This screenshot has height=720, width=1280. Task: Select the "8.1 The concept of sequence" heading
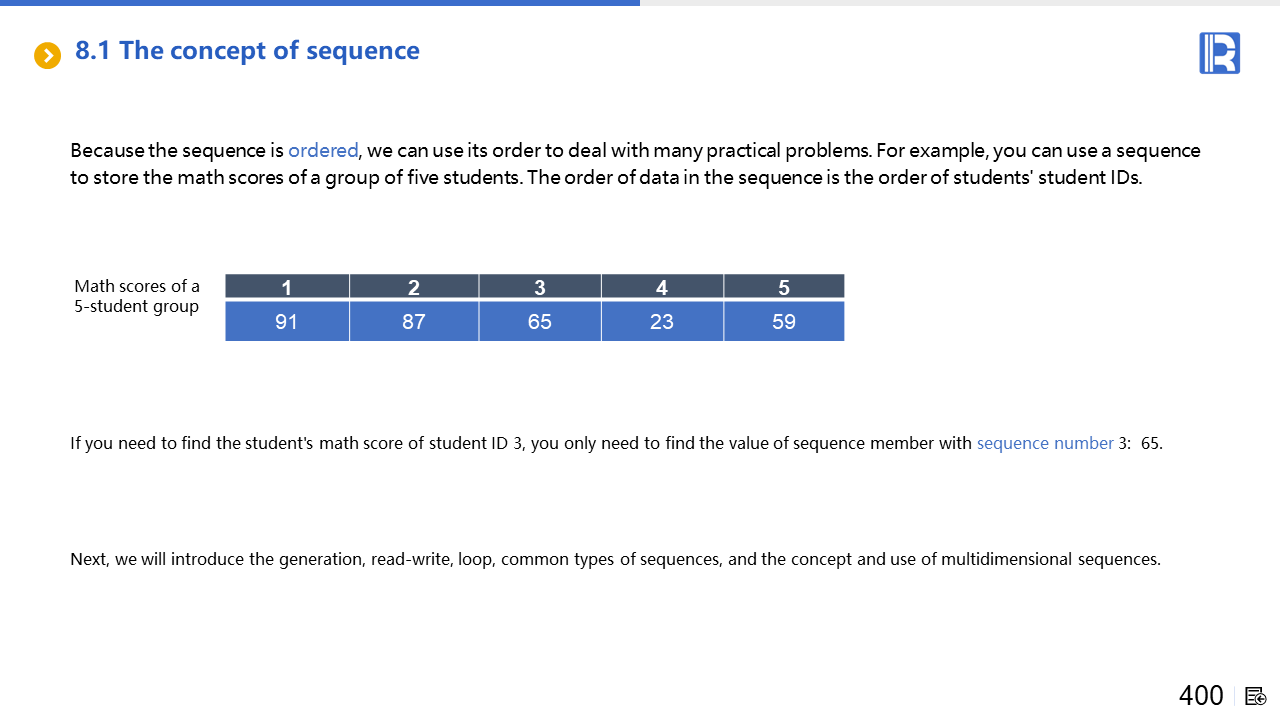(x=247, y=51)
